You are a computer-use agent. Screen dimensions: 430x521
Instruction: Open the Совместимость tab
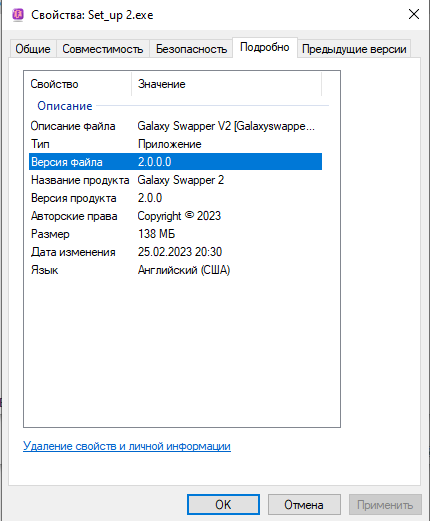click(x=103, y=49)
